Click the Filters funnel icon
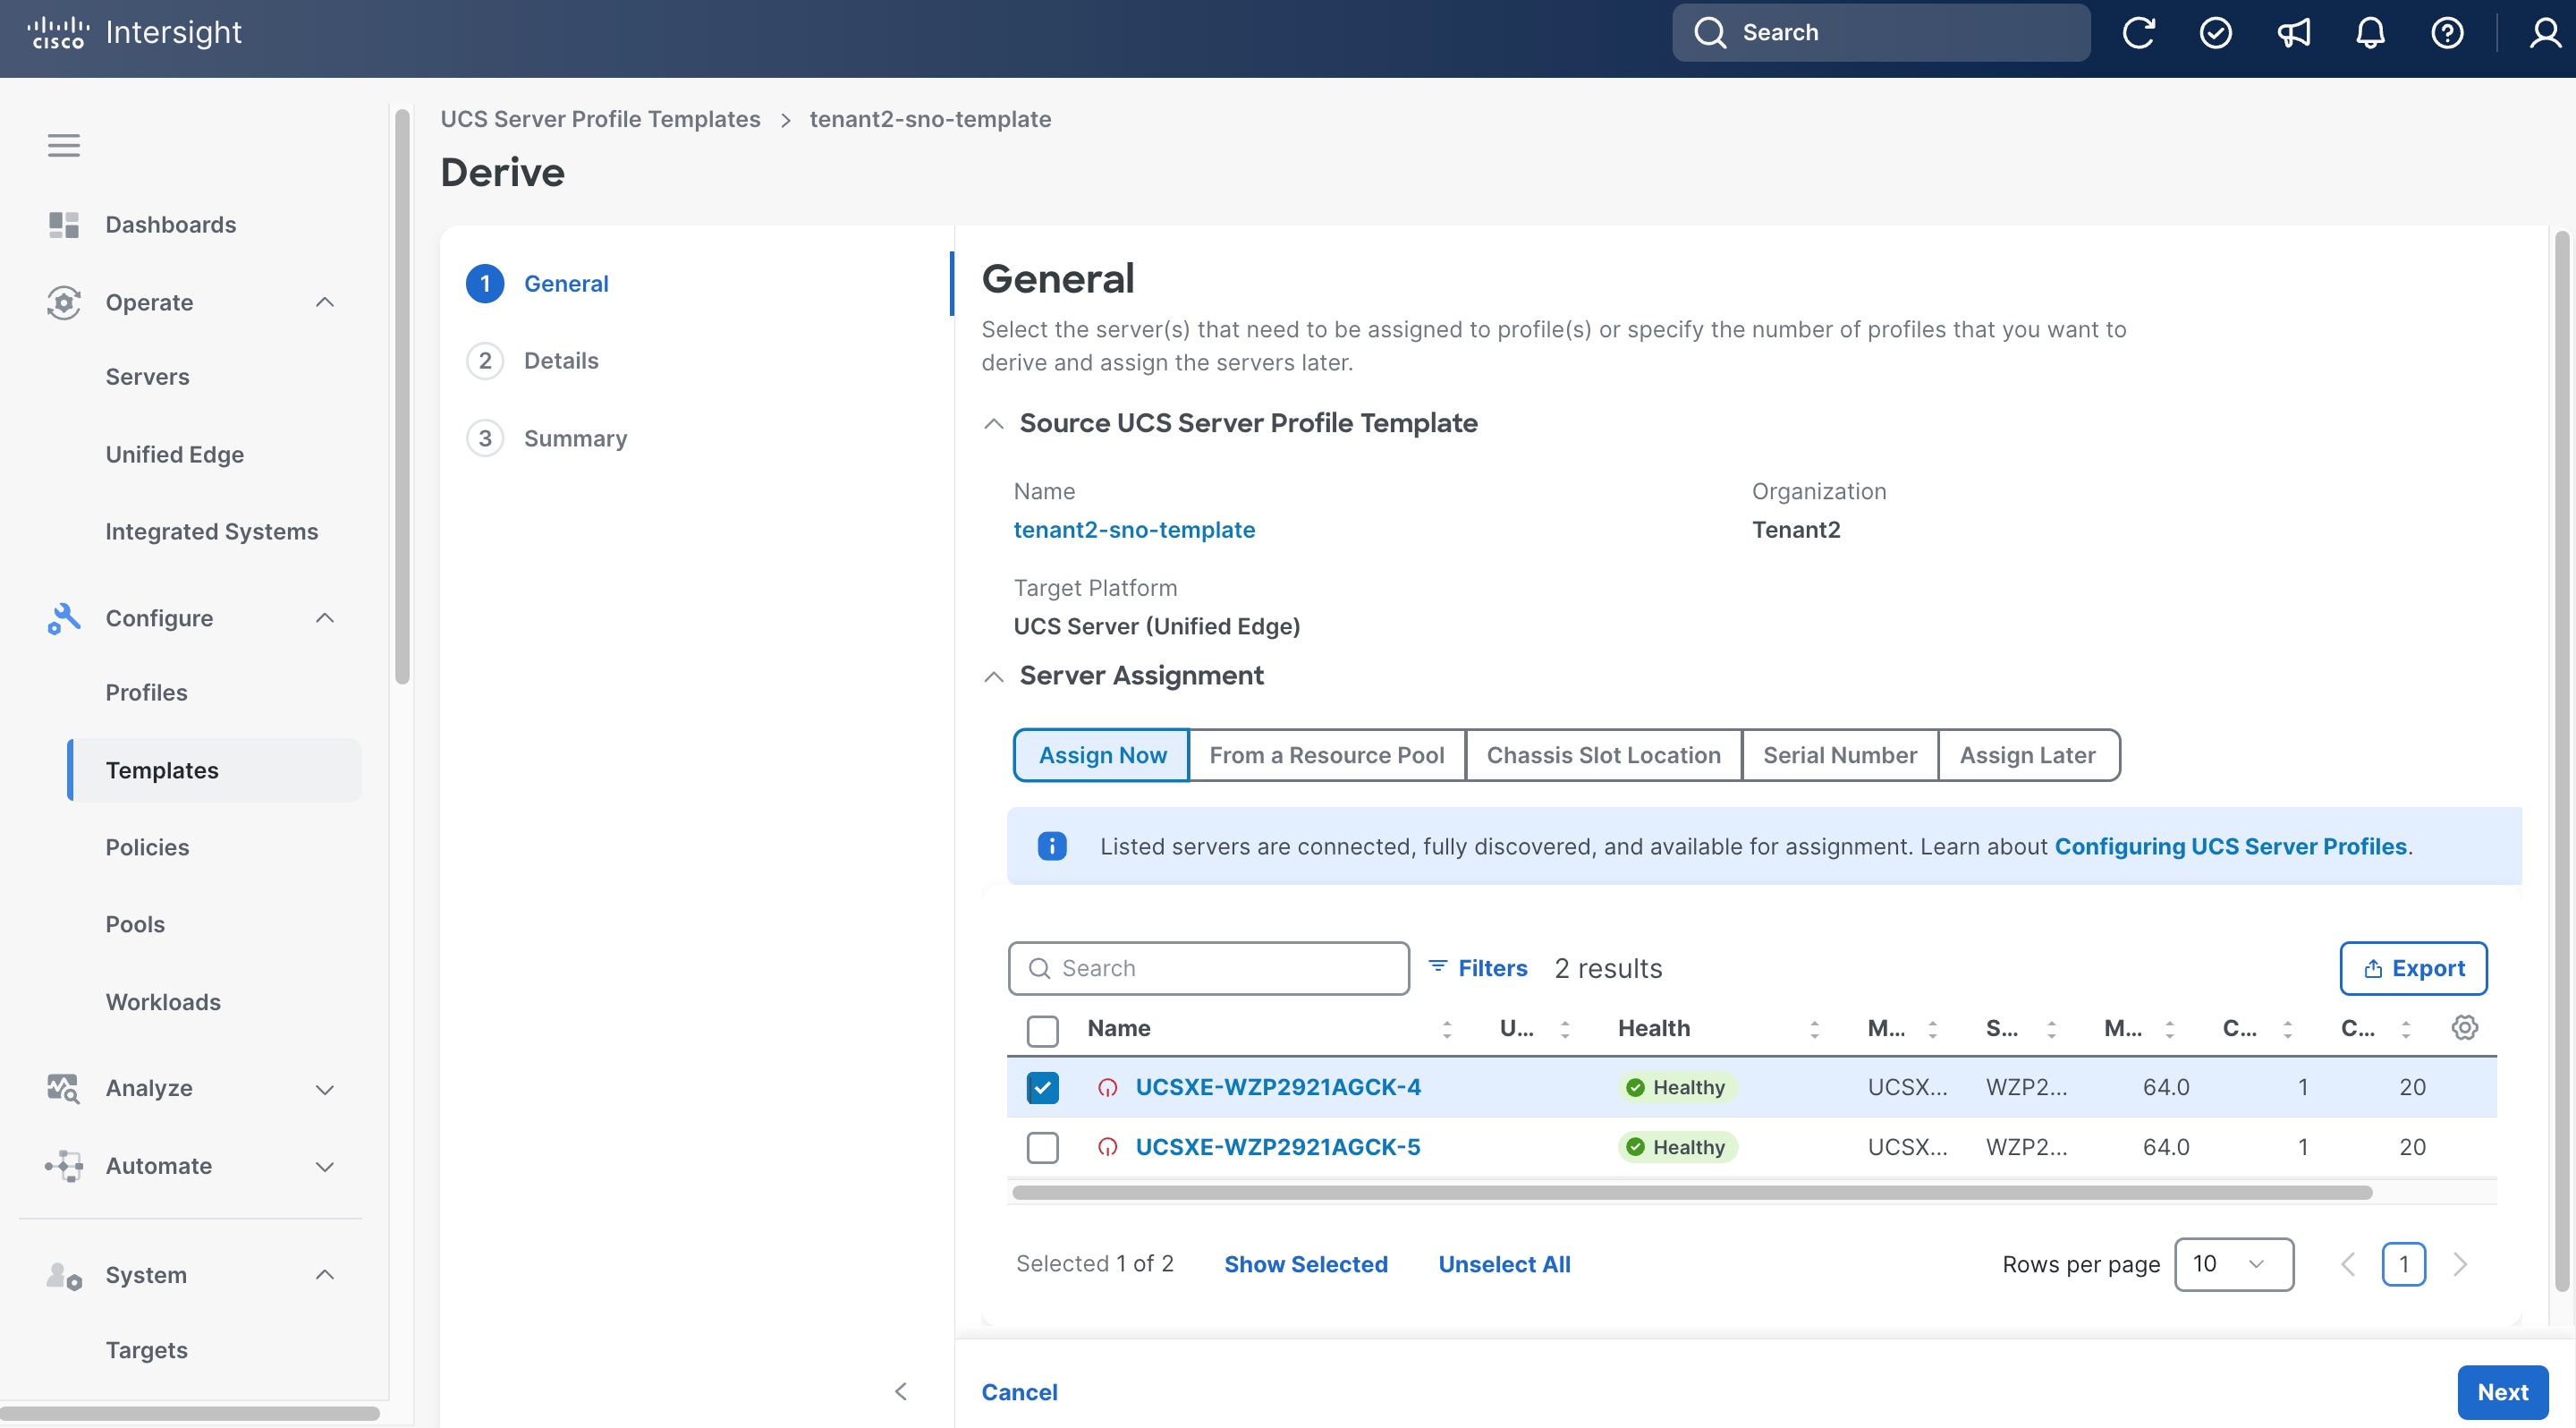This screenshot has width=2576, height=1428. [1437, 967]
